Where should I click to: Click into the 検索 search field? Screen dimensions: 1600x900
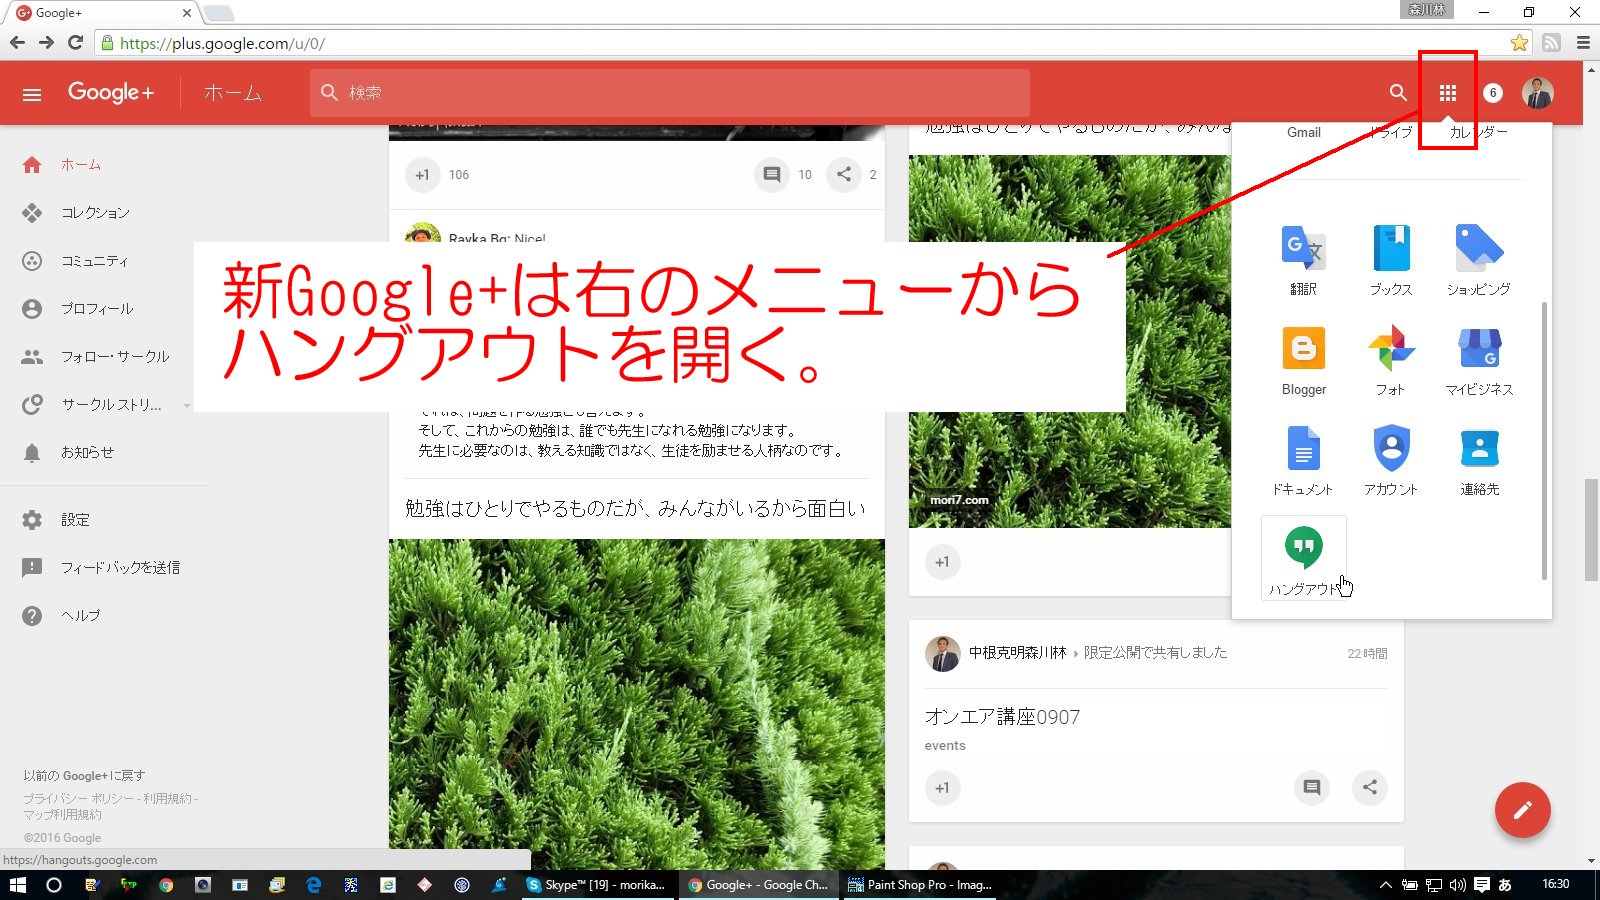tap(670, 93)
